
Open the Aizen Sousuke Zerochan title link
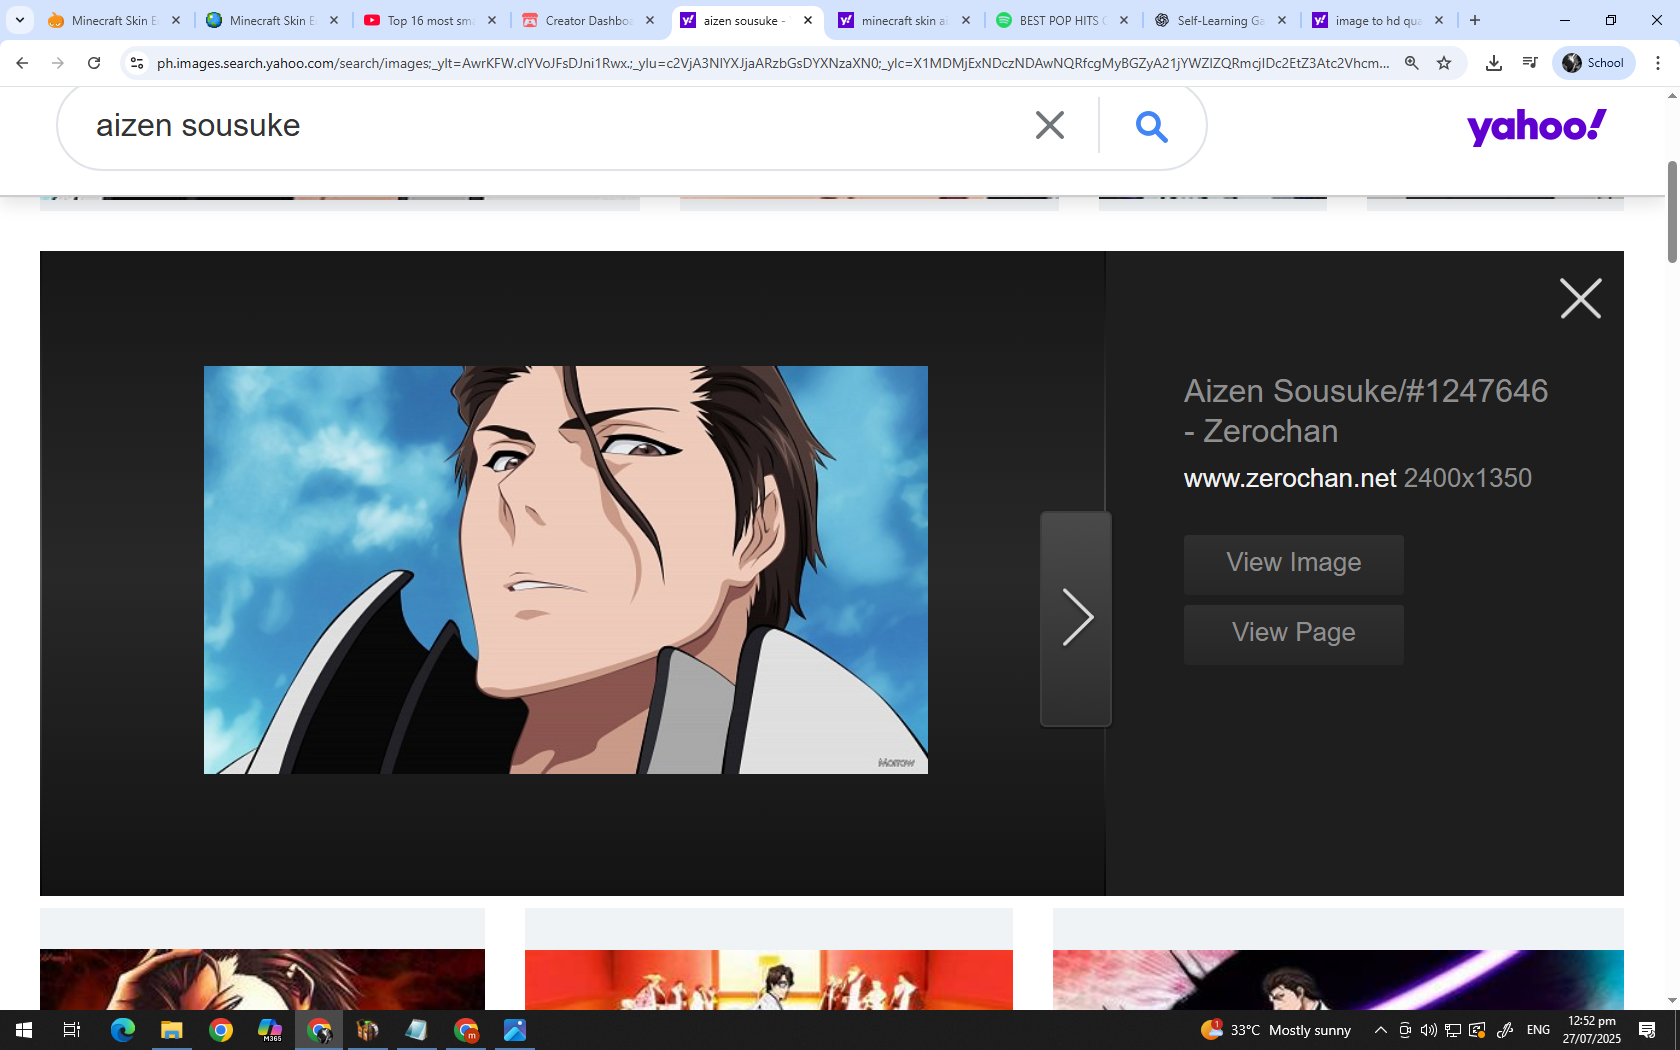[x=1366, y=411]
